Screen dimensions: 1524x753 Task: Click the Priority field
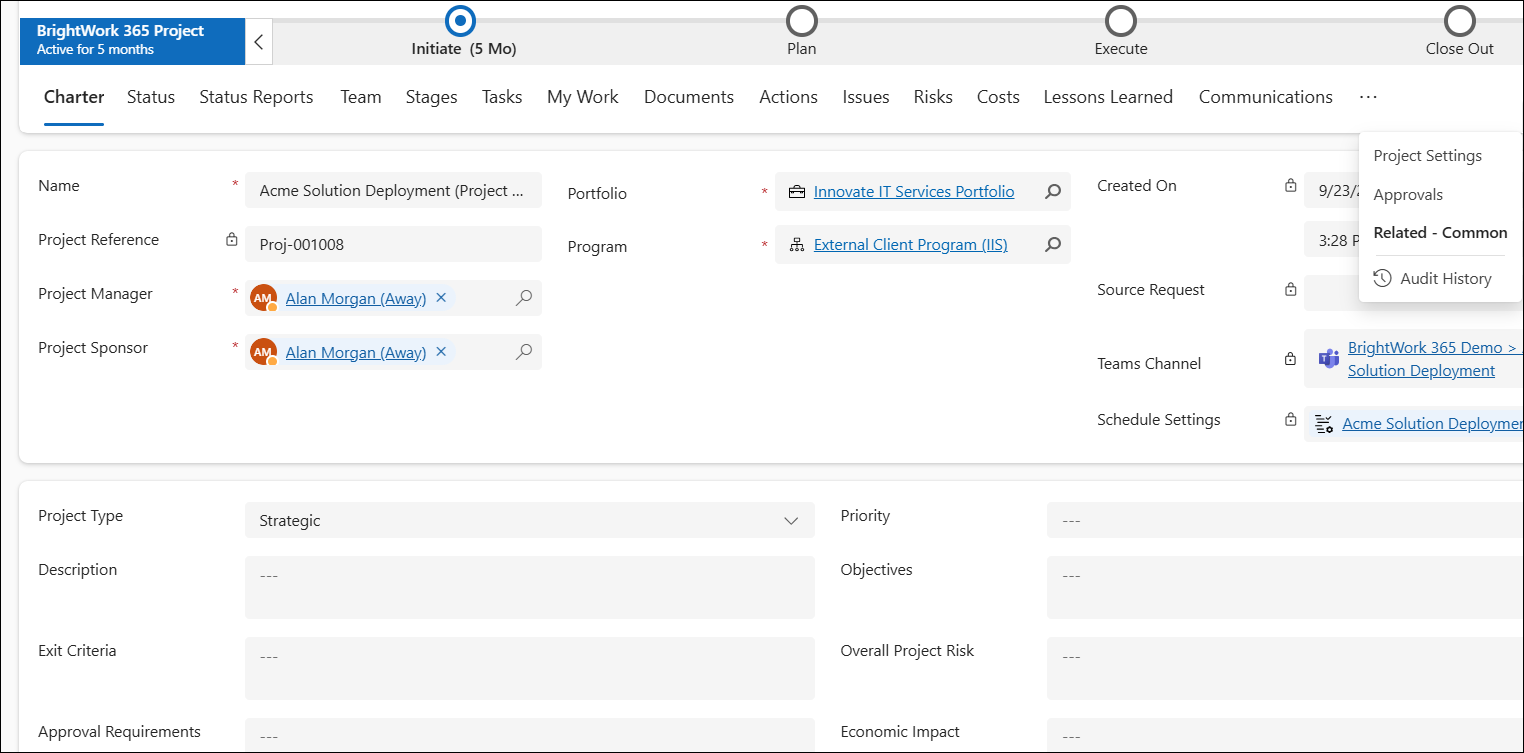tap(1284, 520)
